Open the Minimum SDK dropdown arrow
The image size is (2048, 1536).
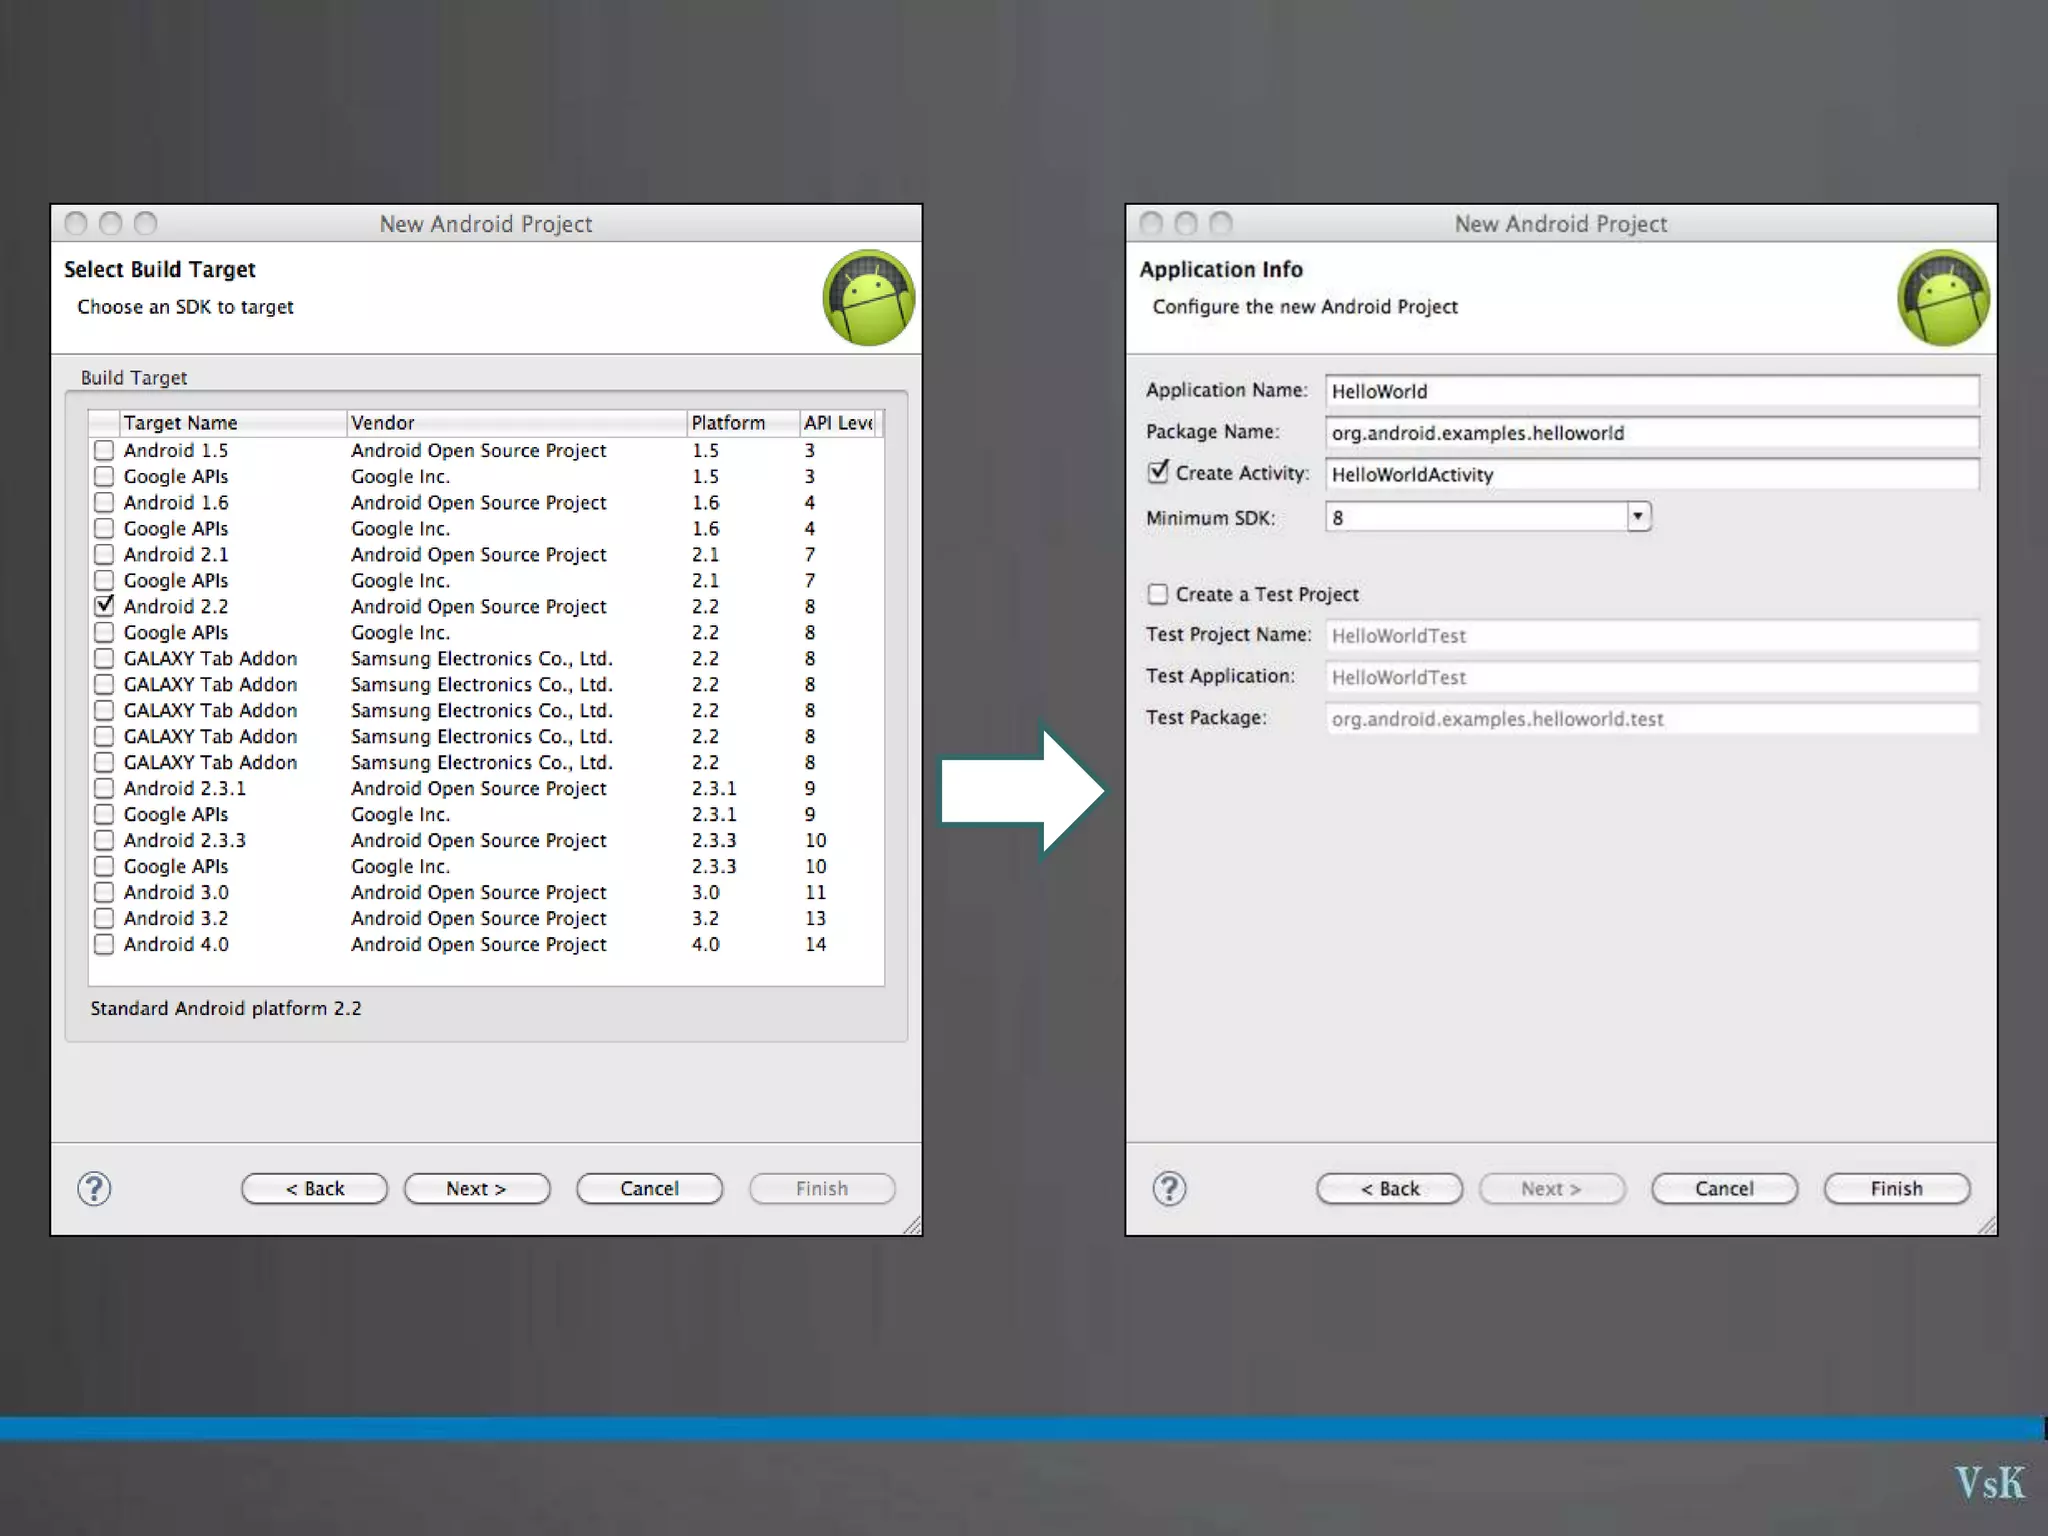[x=1638, y=517]
